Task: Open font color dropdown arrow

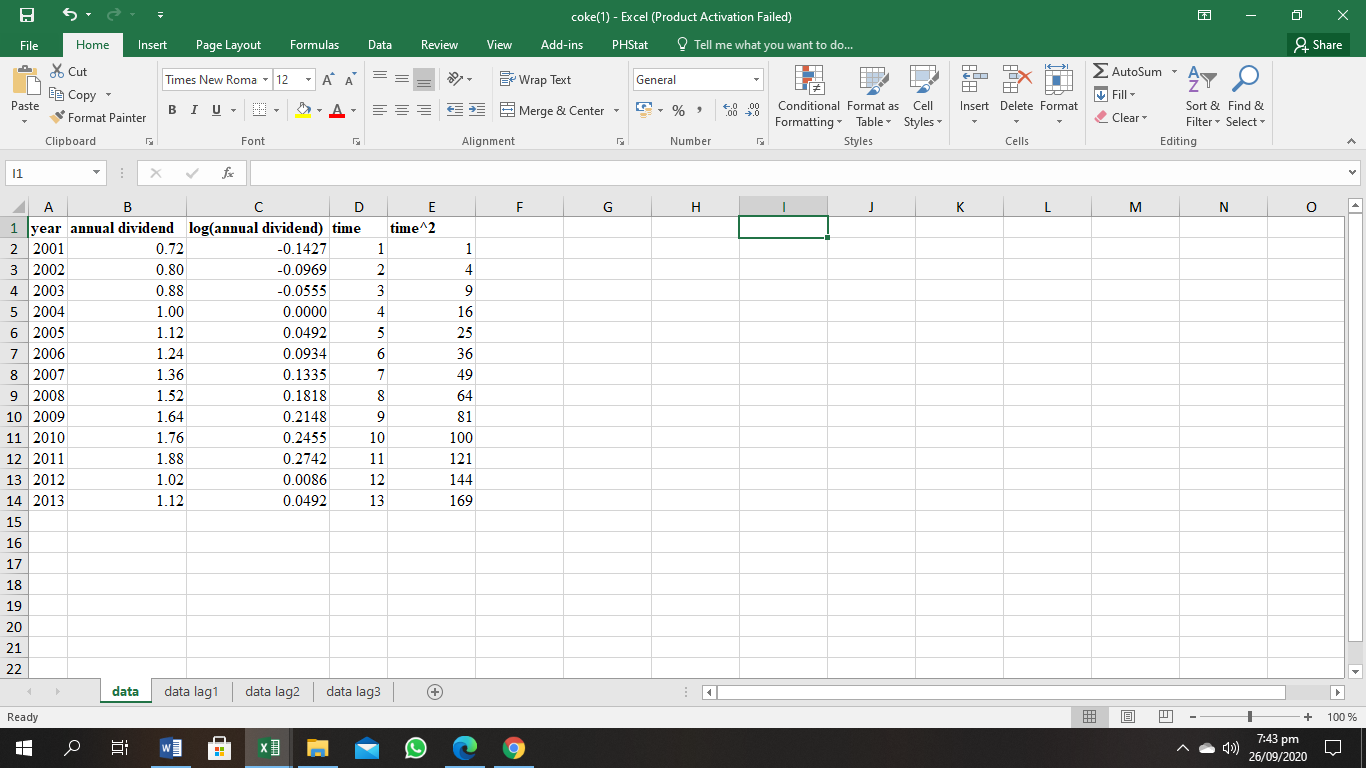Action: tap(353, 110)
